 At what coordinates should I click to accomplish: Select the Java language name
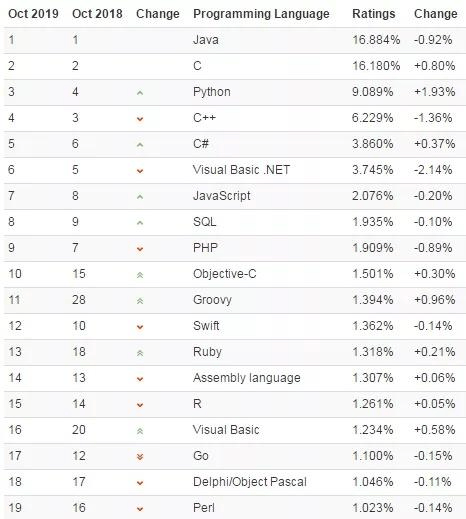point(206,40)
